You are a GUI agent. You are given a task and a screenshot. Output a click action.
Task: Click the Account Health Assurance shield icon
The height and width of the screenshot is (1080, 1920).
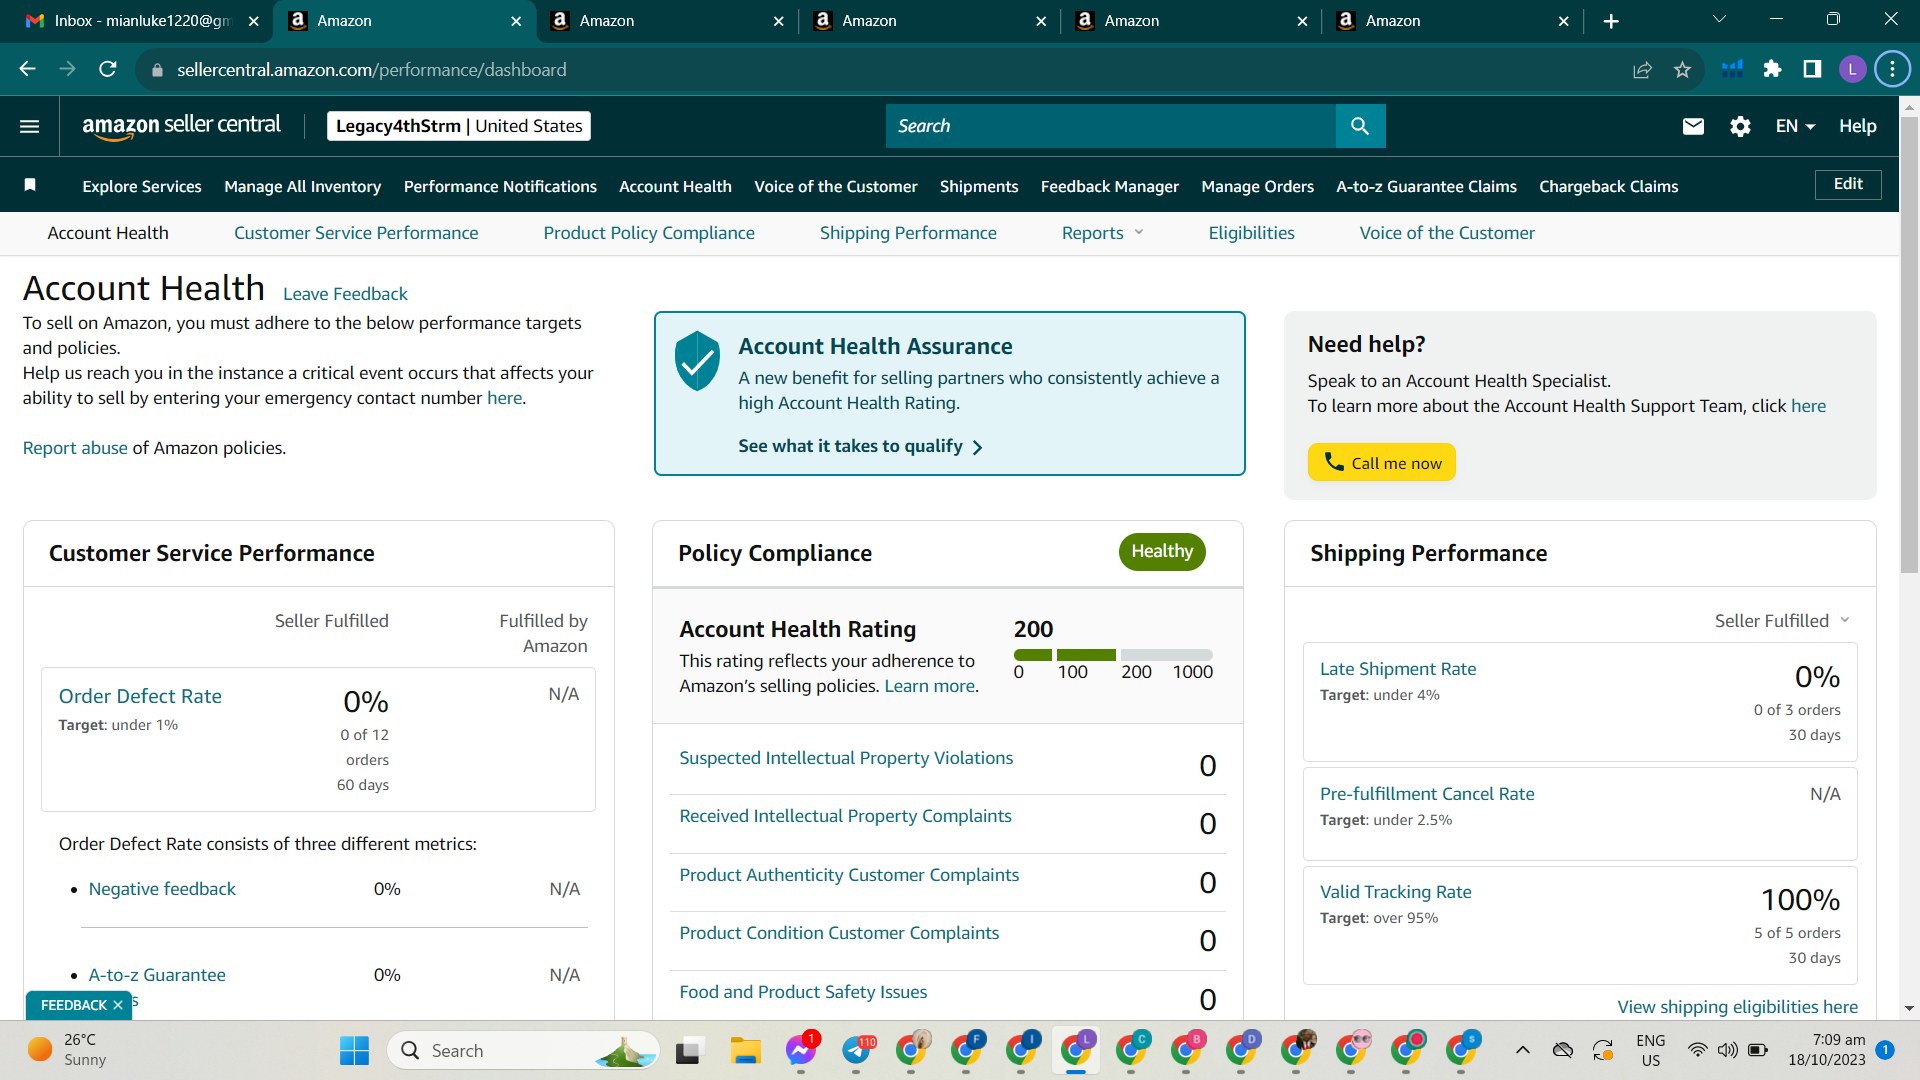click(x=697, y=361)
